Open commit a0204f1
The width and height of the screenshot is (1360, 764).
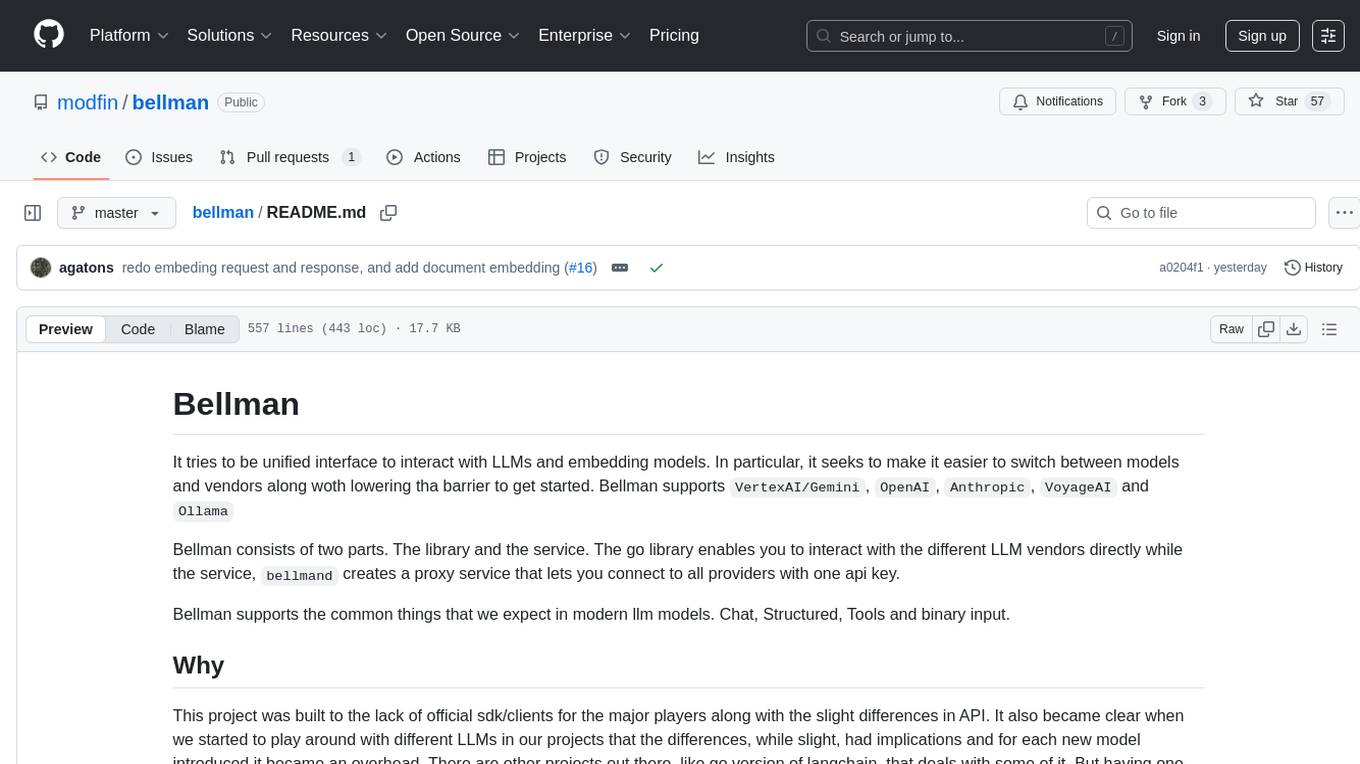click(1181, 268)
